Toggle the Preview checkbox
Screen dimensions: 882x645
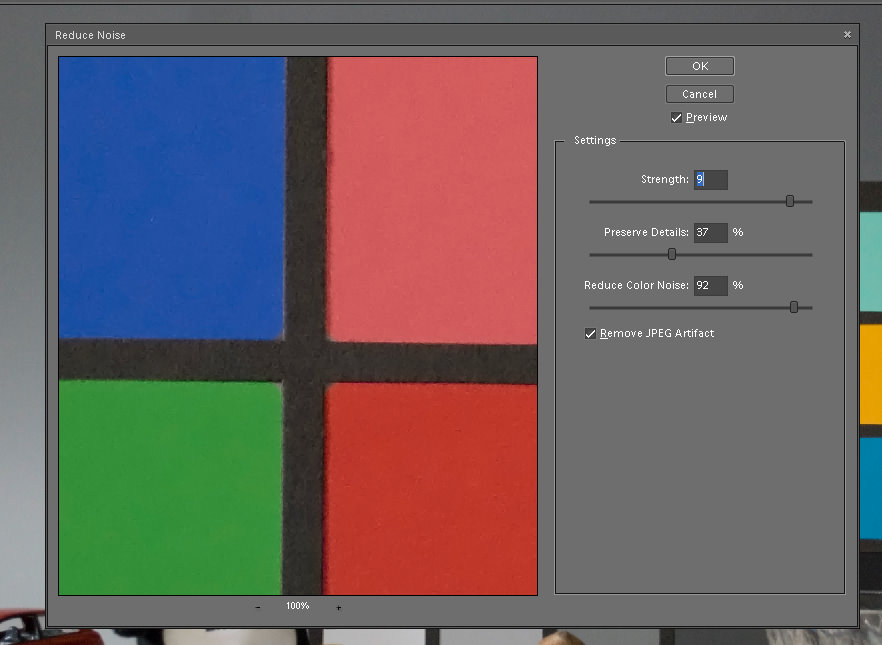coord(677,118)
